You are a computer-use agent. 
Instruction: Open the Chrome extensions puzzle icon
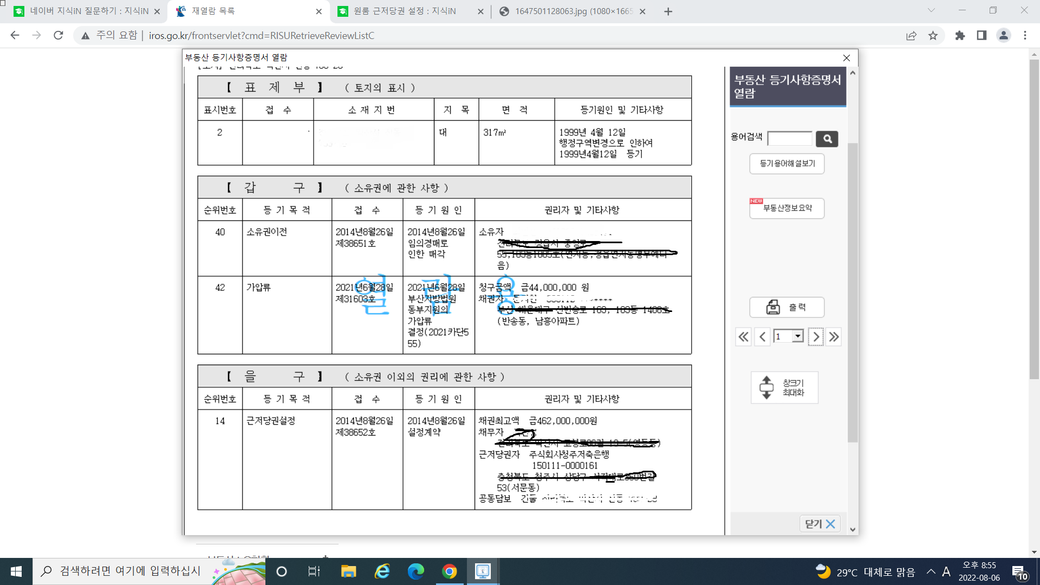960,36
